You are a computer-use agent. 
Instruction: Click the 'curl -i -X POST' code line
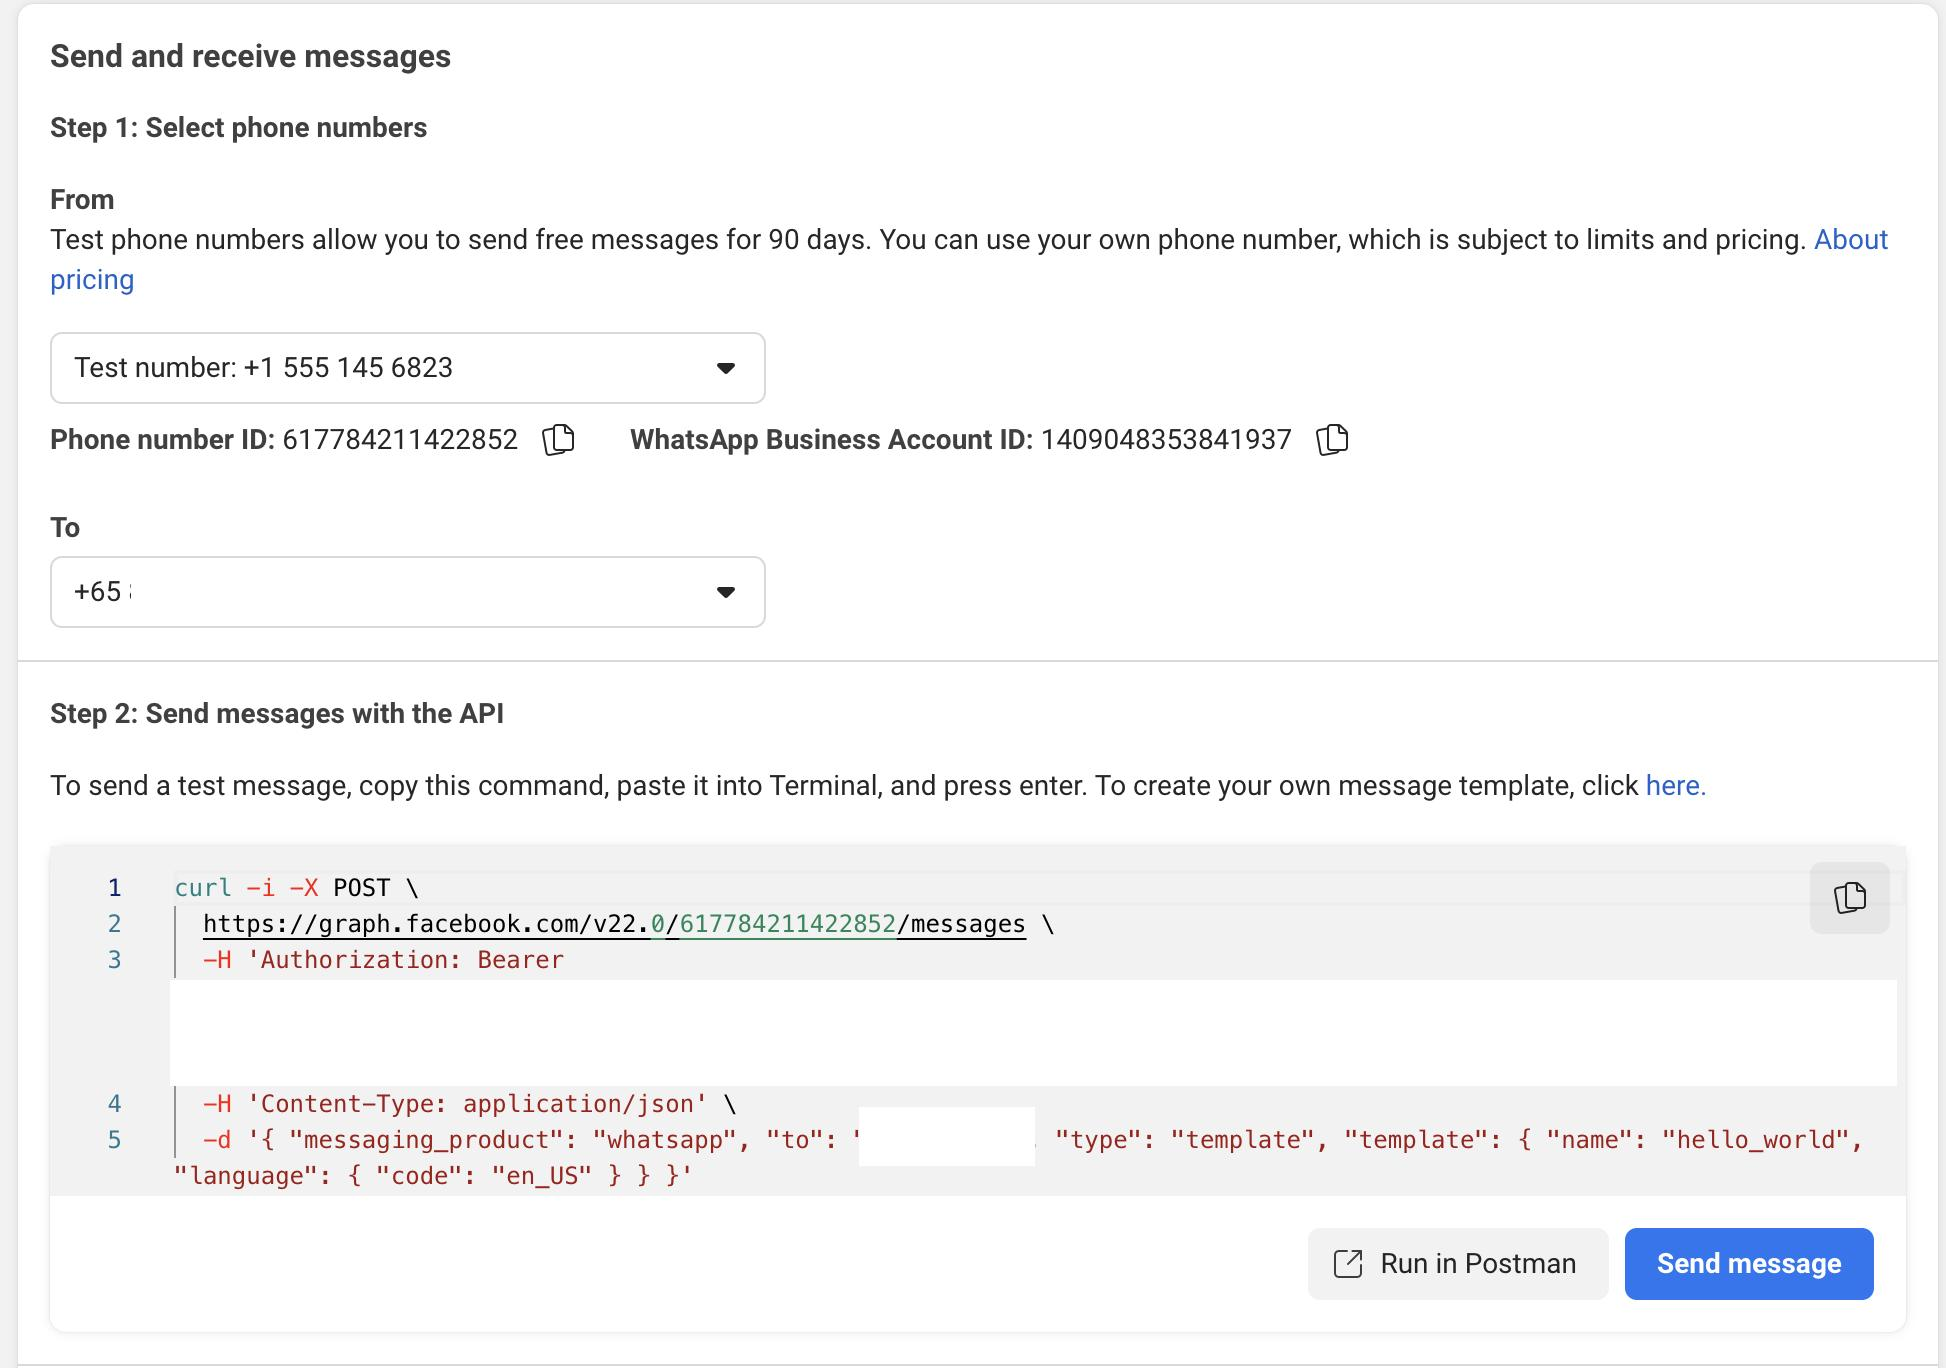click(x=296, y=888)
